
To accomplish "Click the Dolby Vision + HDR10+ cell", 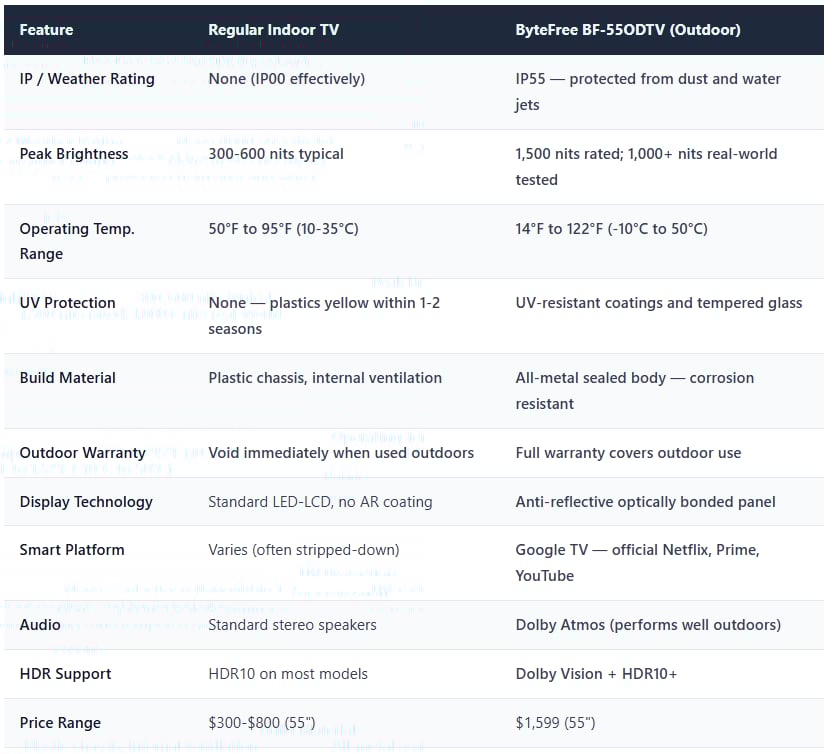I will [x=596, y=674].
